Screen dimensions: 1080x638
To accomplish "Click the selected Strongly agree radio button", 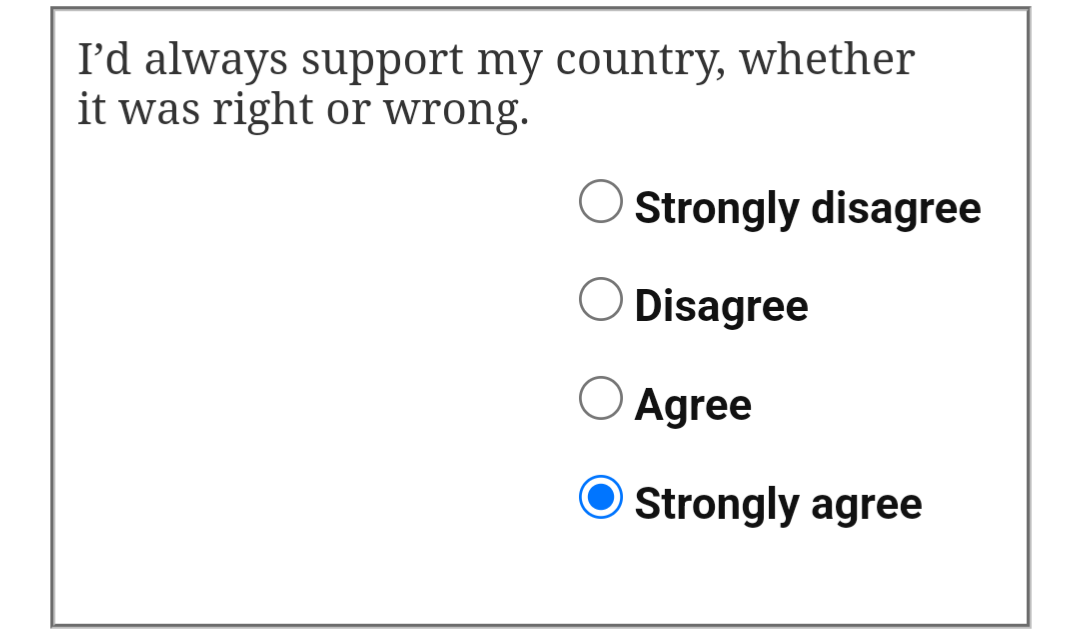I will coord(601,497).
